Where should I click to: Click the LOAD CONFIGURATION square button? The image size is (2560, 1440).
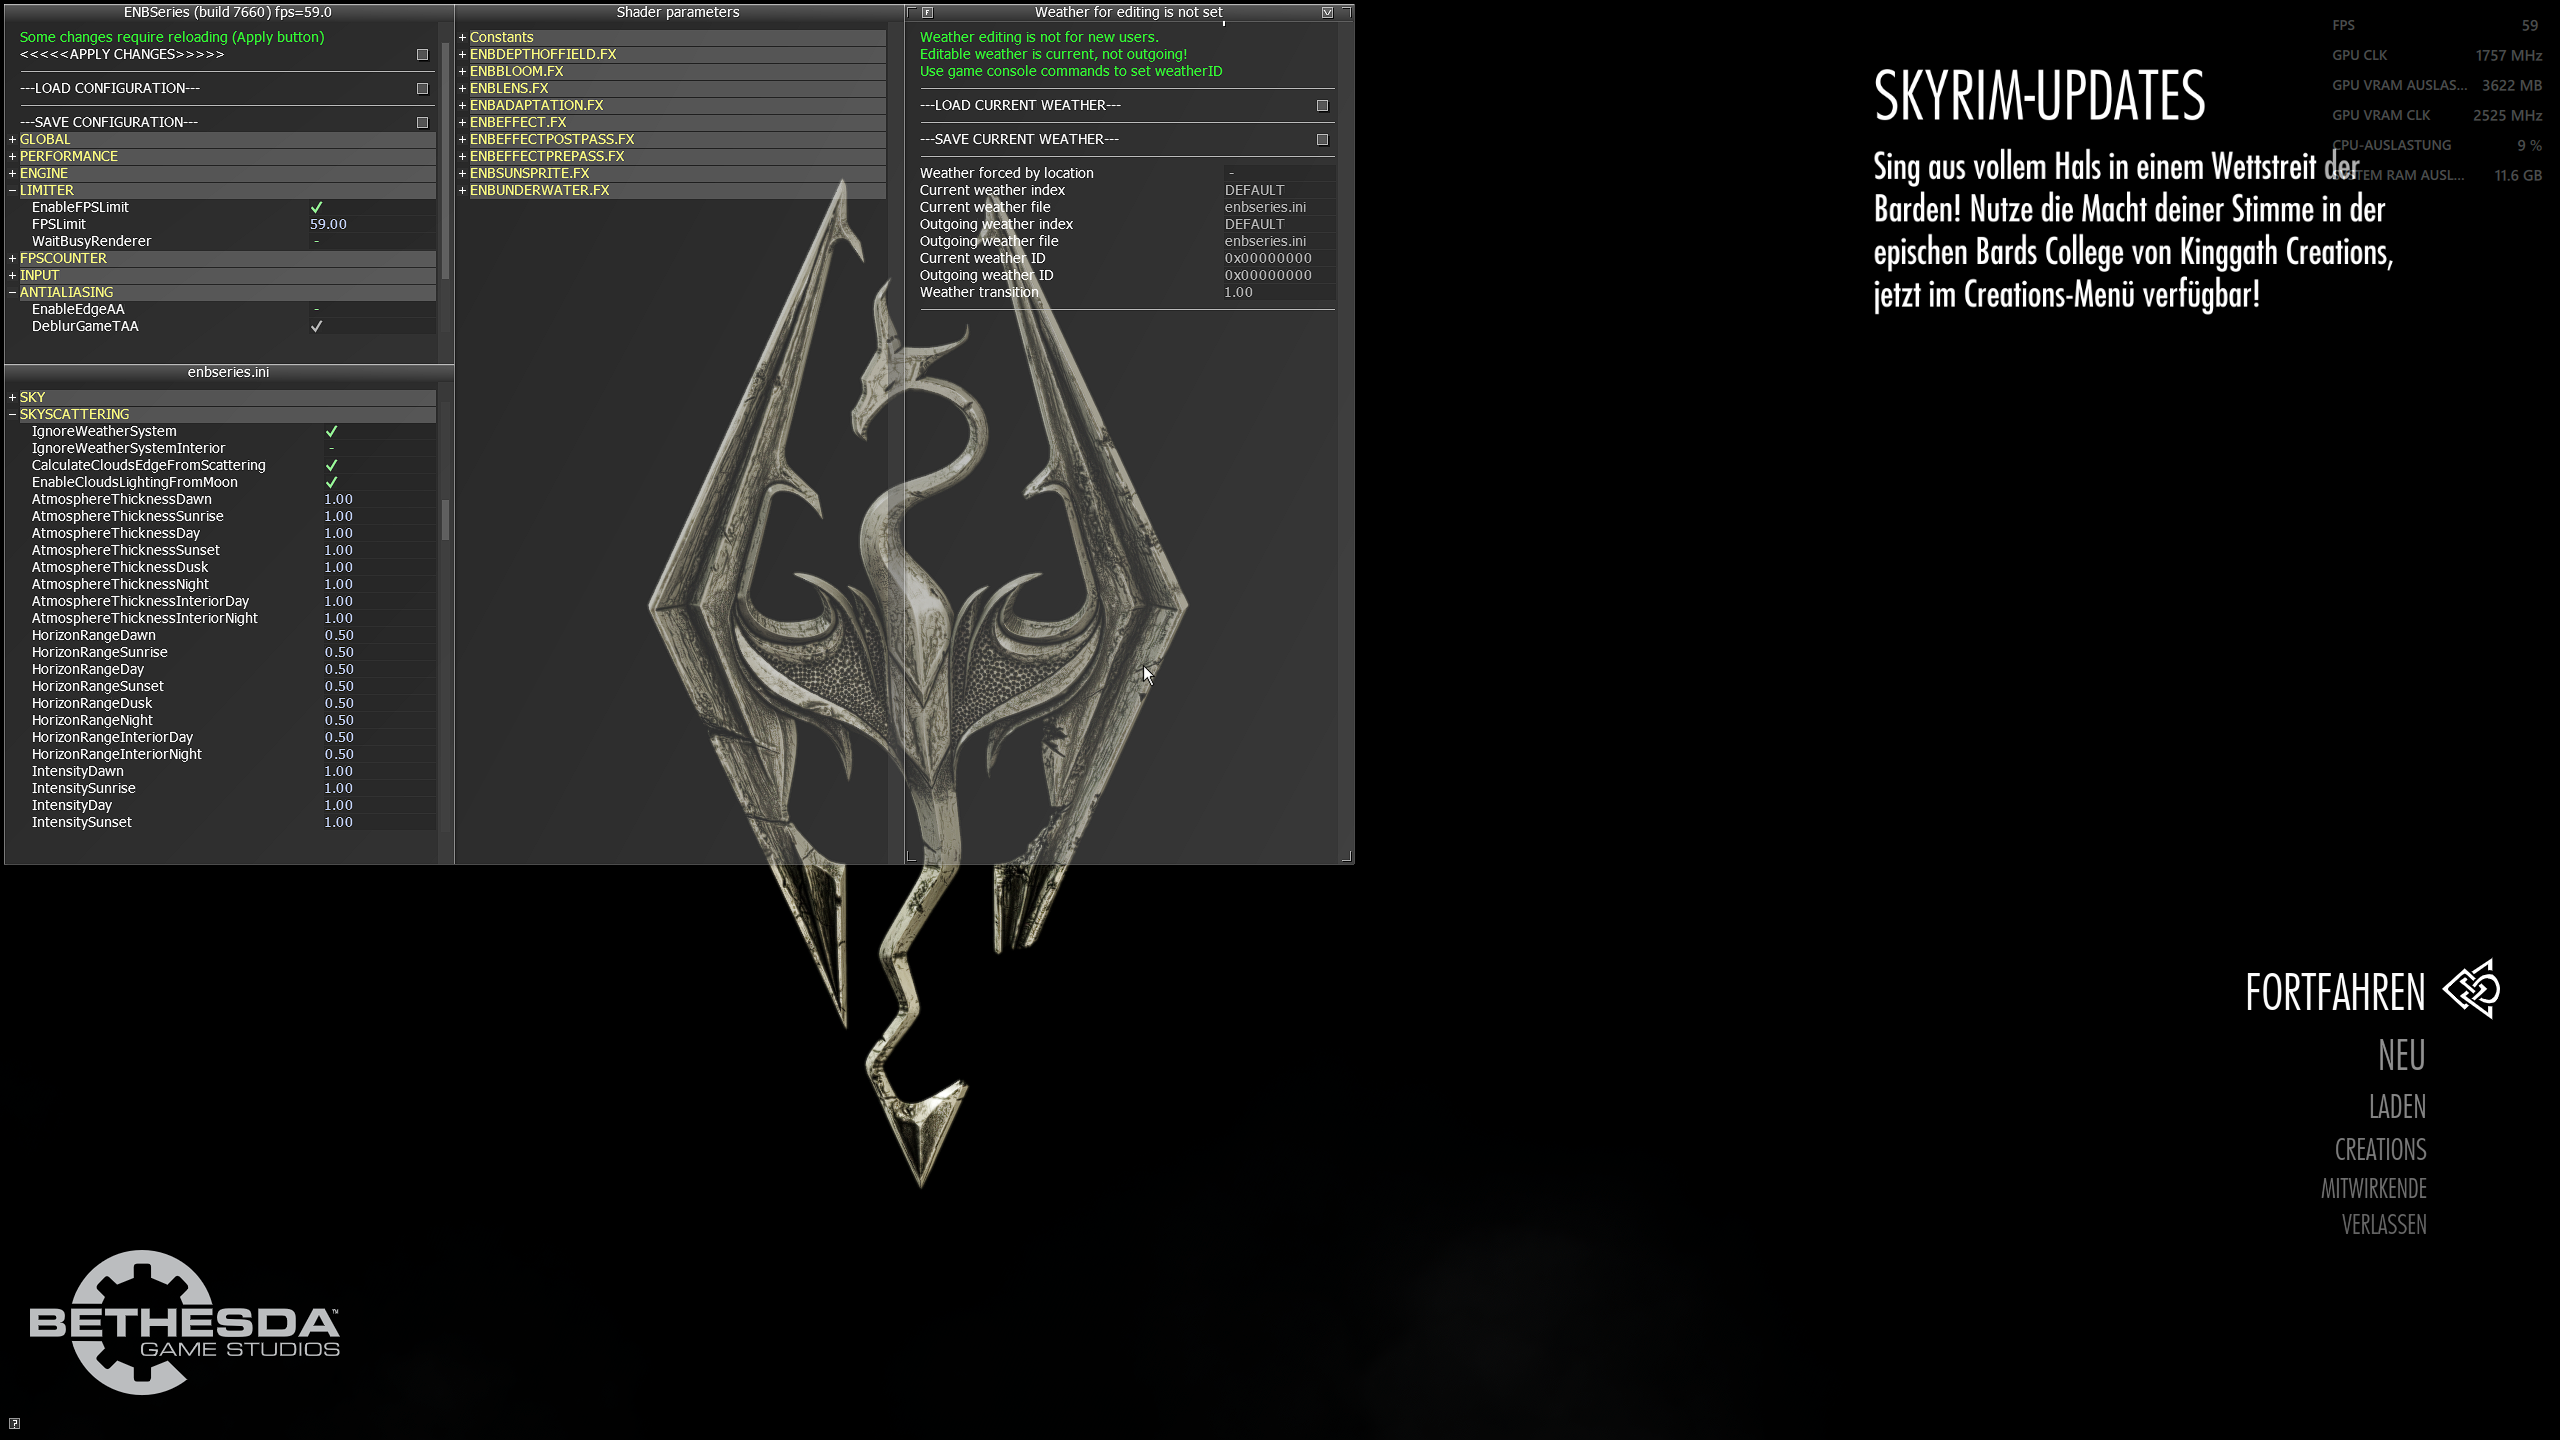click(422, 89)
